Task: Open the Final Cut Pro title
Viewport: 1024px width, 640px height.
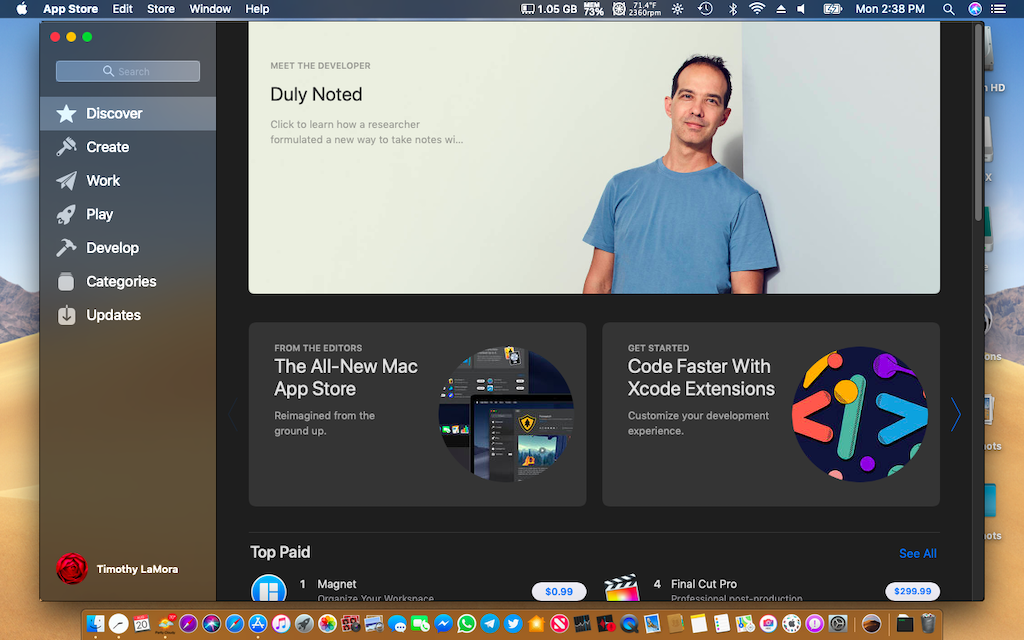Action: [704, 584]
